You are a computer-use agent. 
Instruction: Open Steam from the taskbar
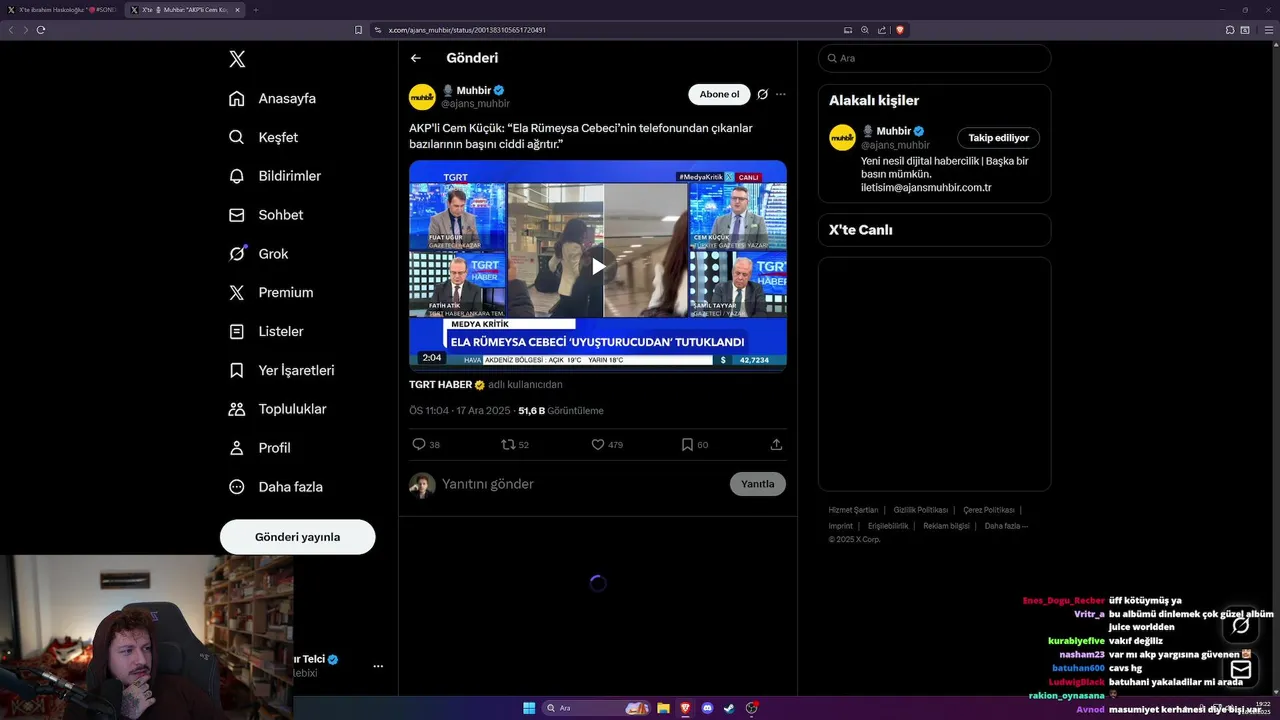(729, 708)
